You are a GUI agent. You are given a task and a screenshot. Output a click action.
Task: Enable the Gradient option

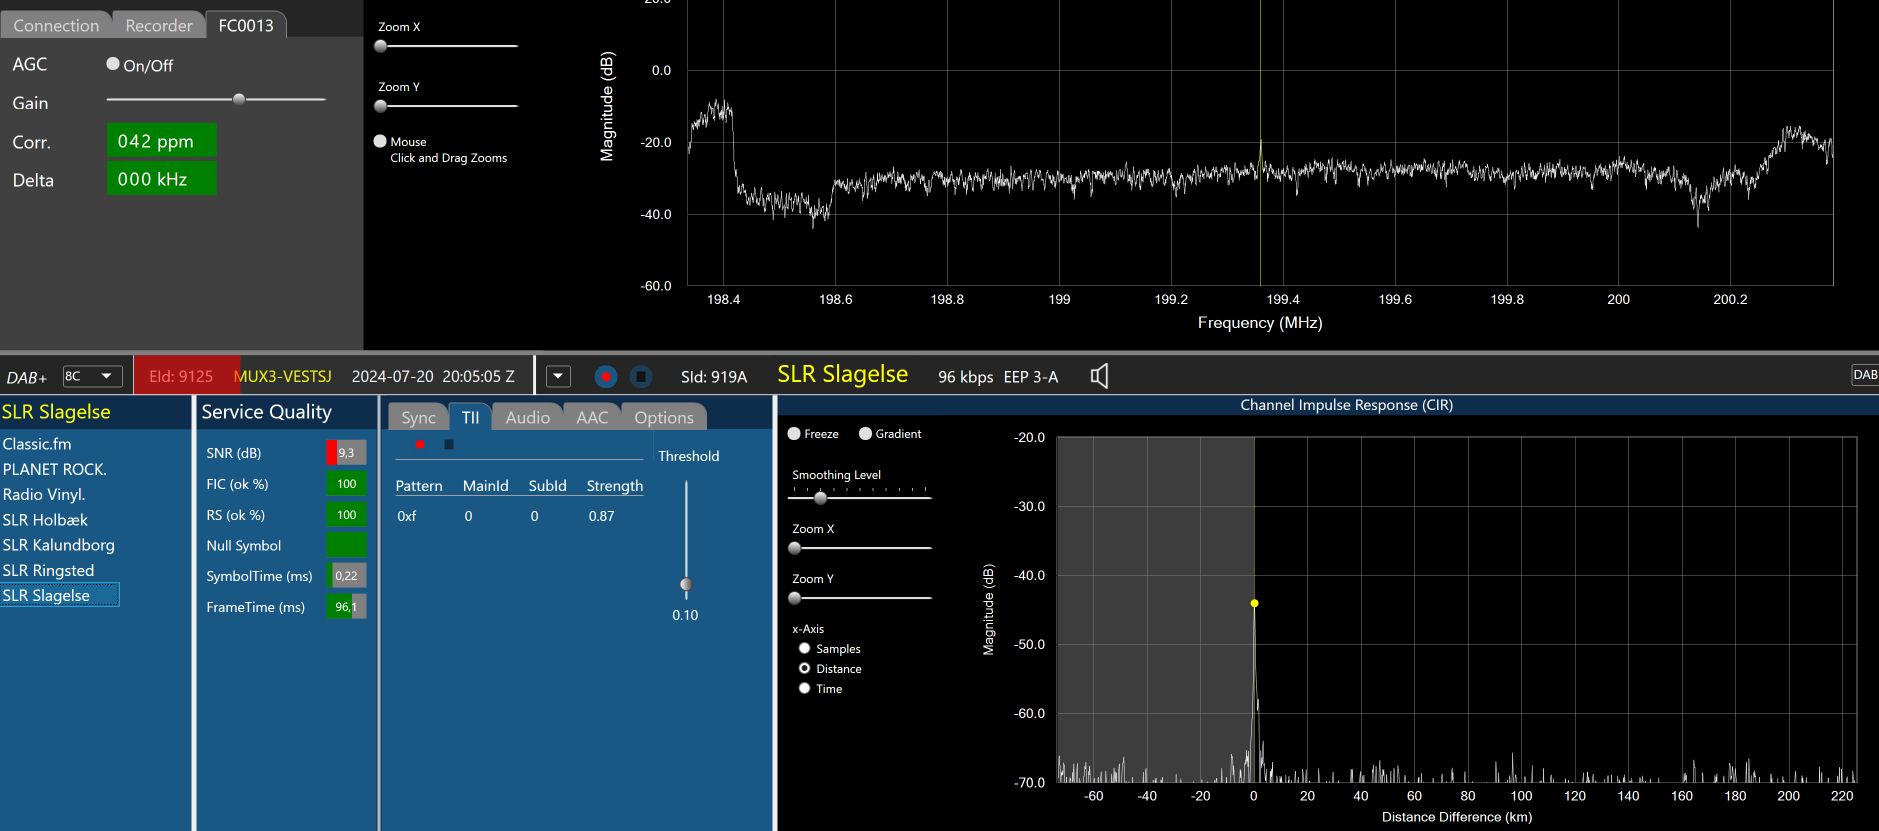coord(866,434)
